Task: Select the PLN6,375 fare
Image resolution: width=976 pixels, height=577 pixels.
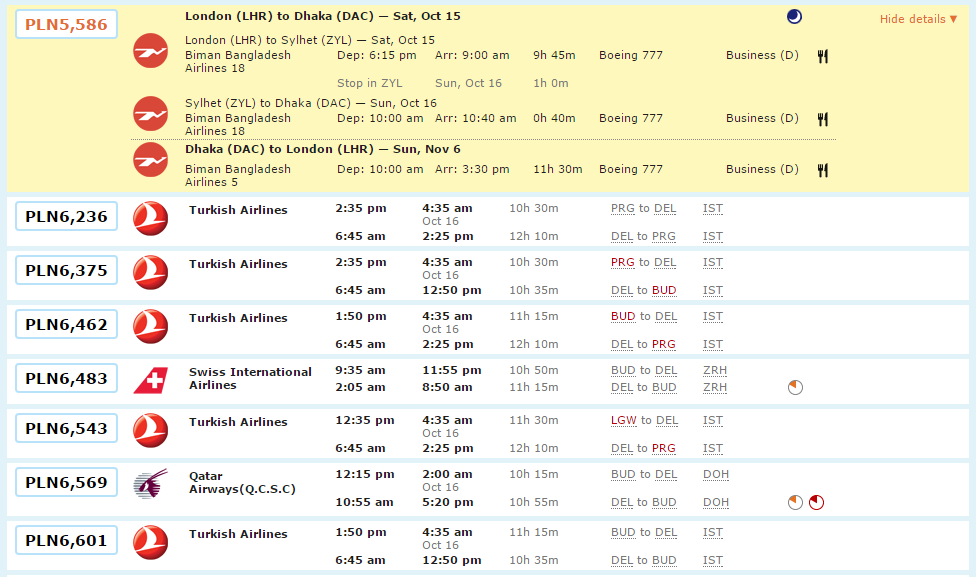Action: click(x=67, y=271)
